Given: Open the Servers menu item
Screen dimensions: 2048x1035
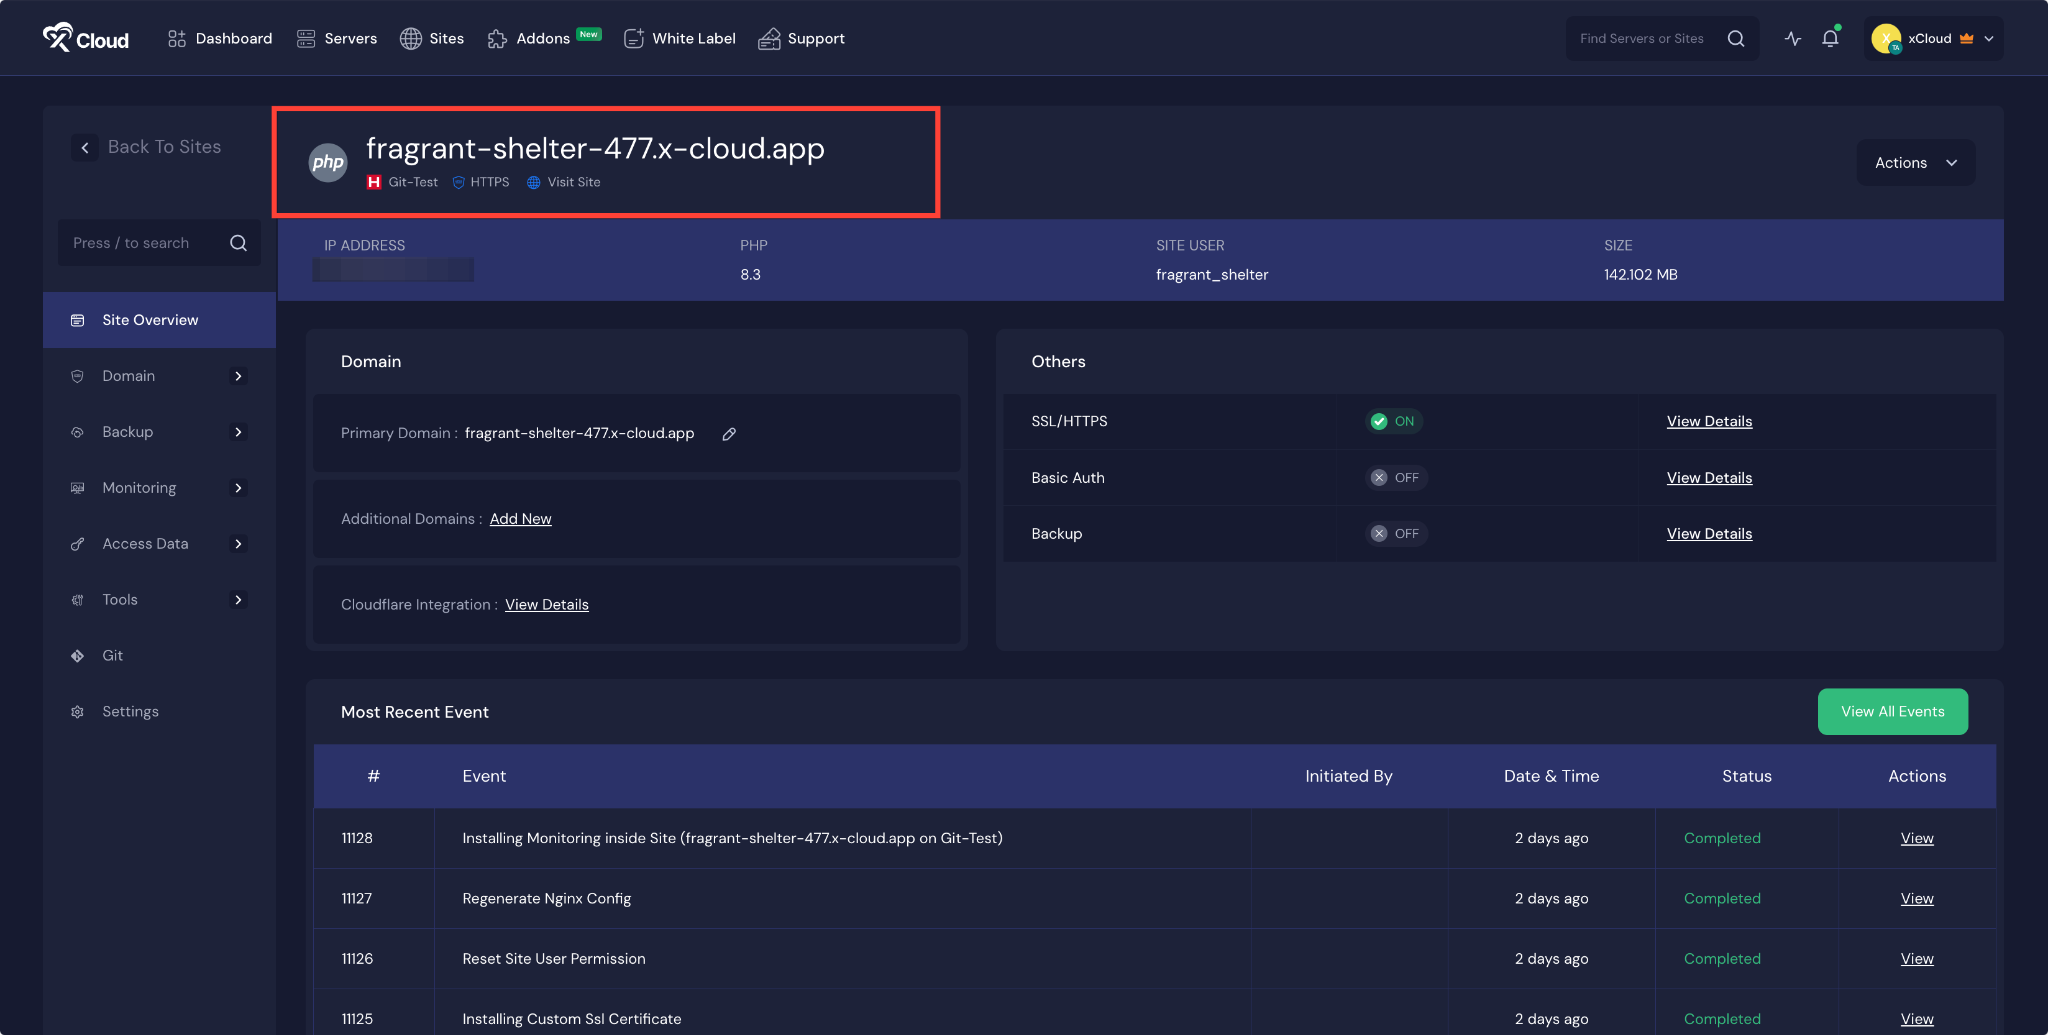Looking at the screenshot, I should pyautogui.click(x=337, y=39).
